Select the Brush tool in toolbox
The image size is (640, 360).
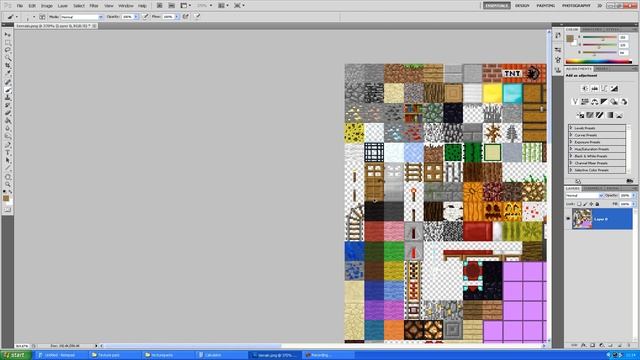point(7,90)
